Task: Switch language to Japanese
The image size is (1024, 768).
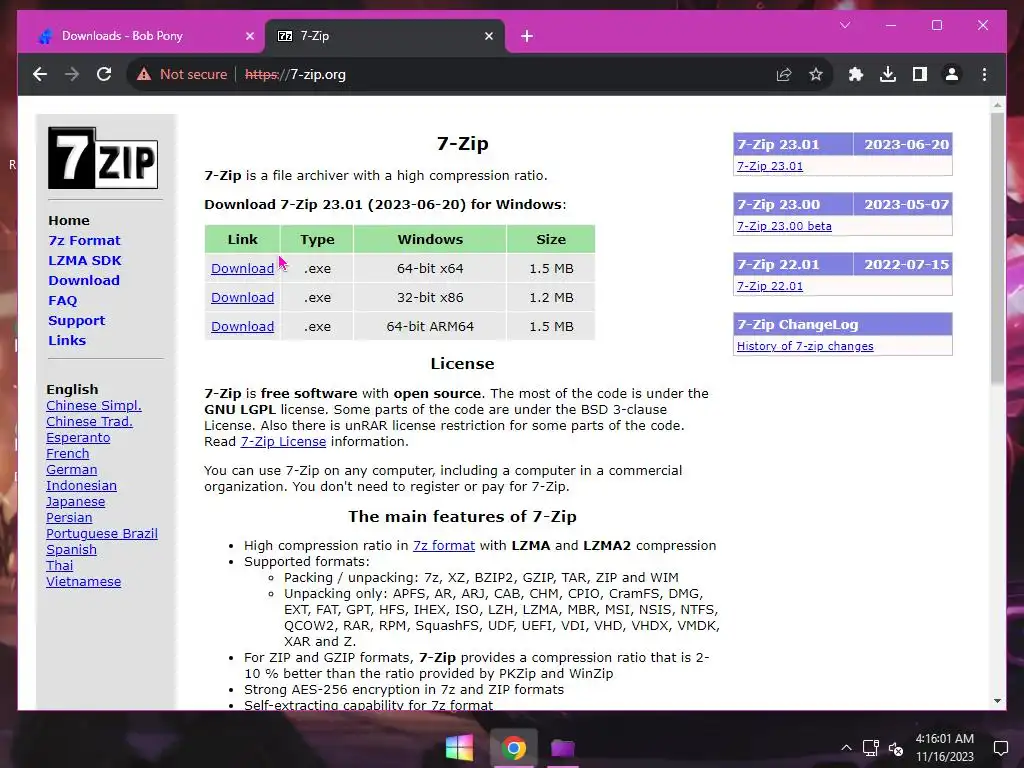Action: 75,502
